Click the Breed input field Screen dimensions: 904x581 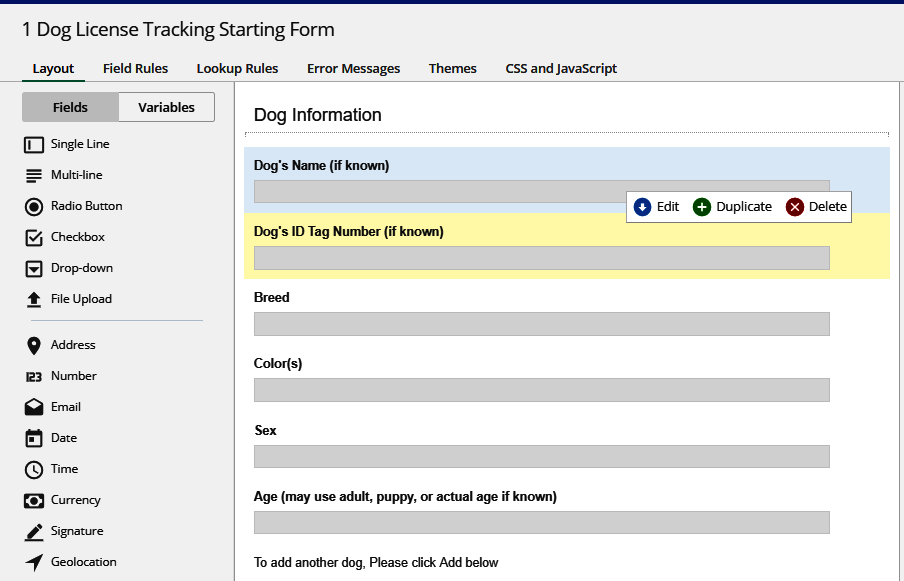(541, 324)
